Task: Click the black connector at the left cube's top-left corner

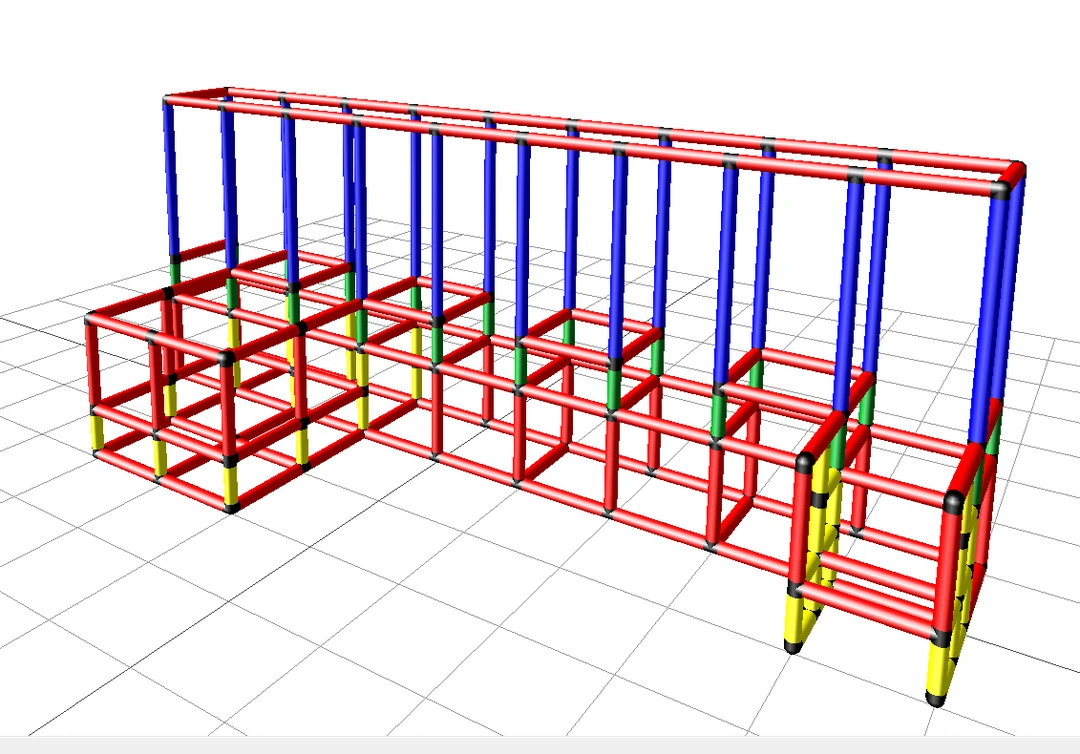Action: pyautogui.click(x=91, y=318)
